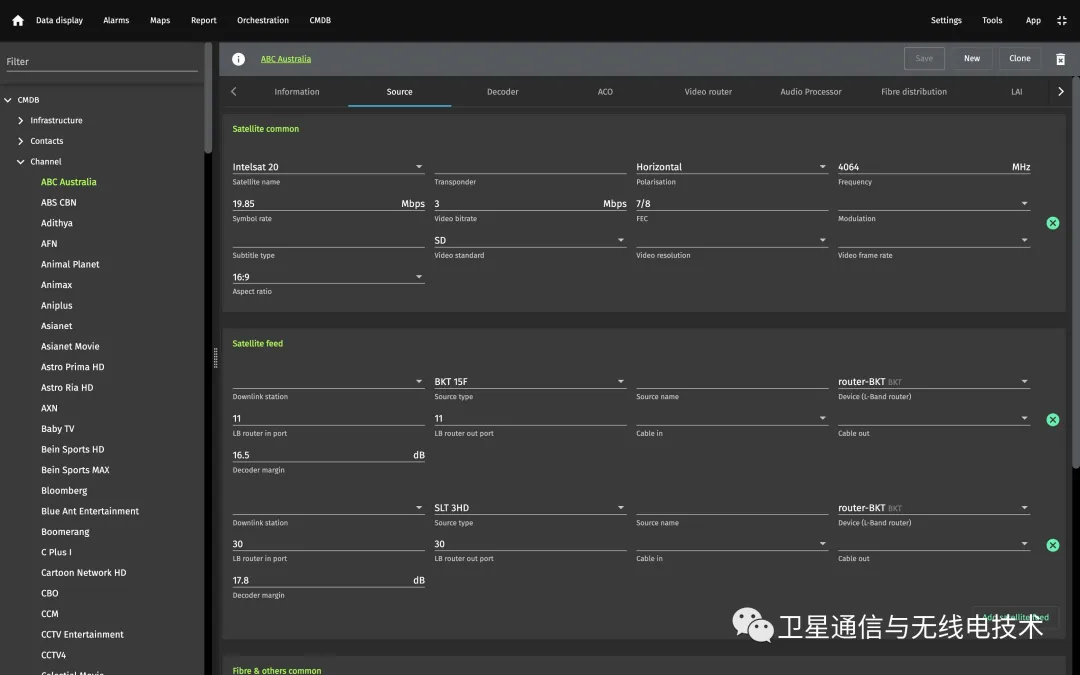Select the Cartoon Network HD channel
Image resolution: width=1080 pixels, height=675 pixels.
[83, 572]
